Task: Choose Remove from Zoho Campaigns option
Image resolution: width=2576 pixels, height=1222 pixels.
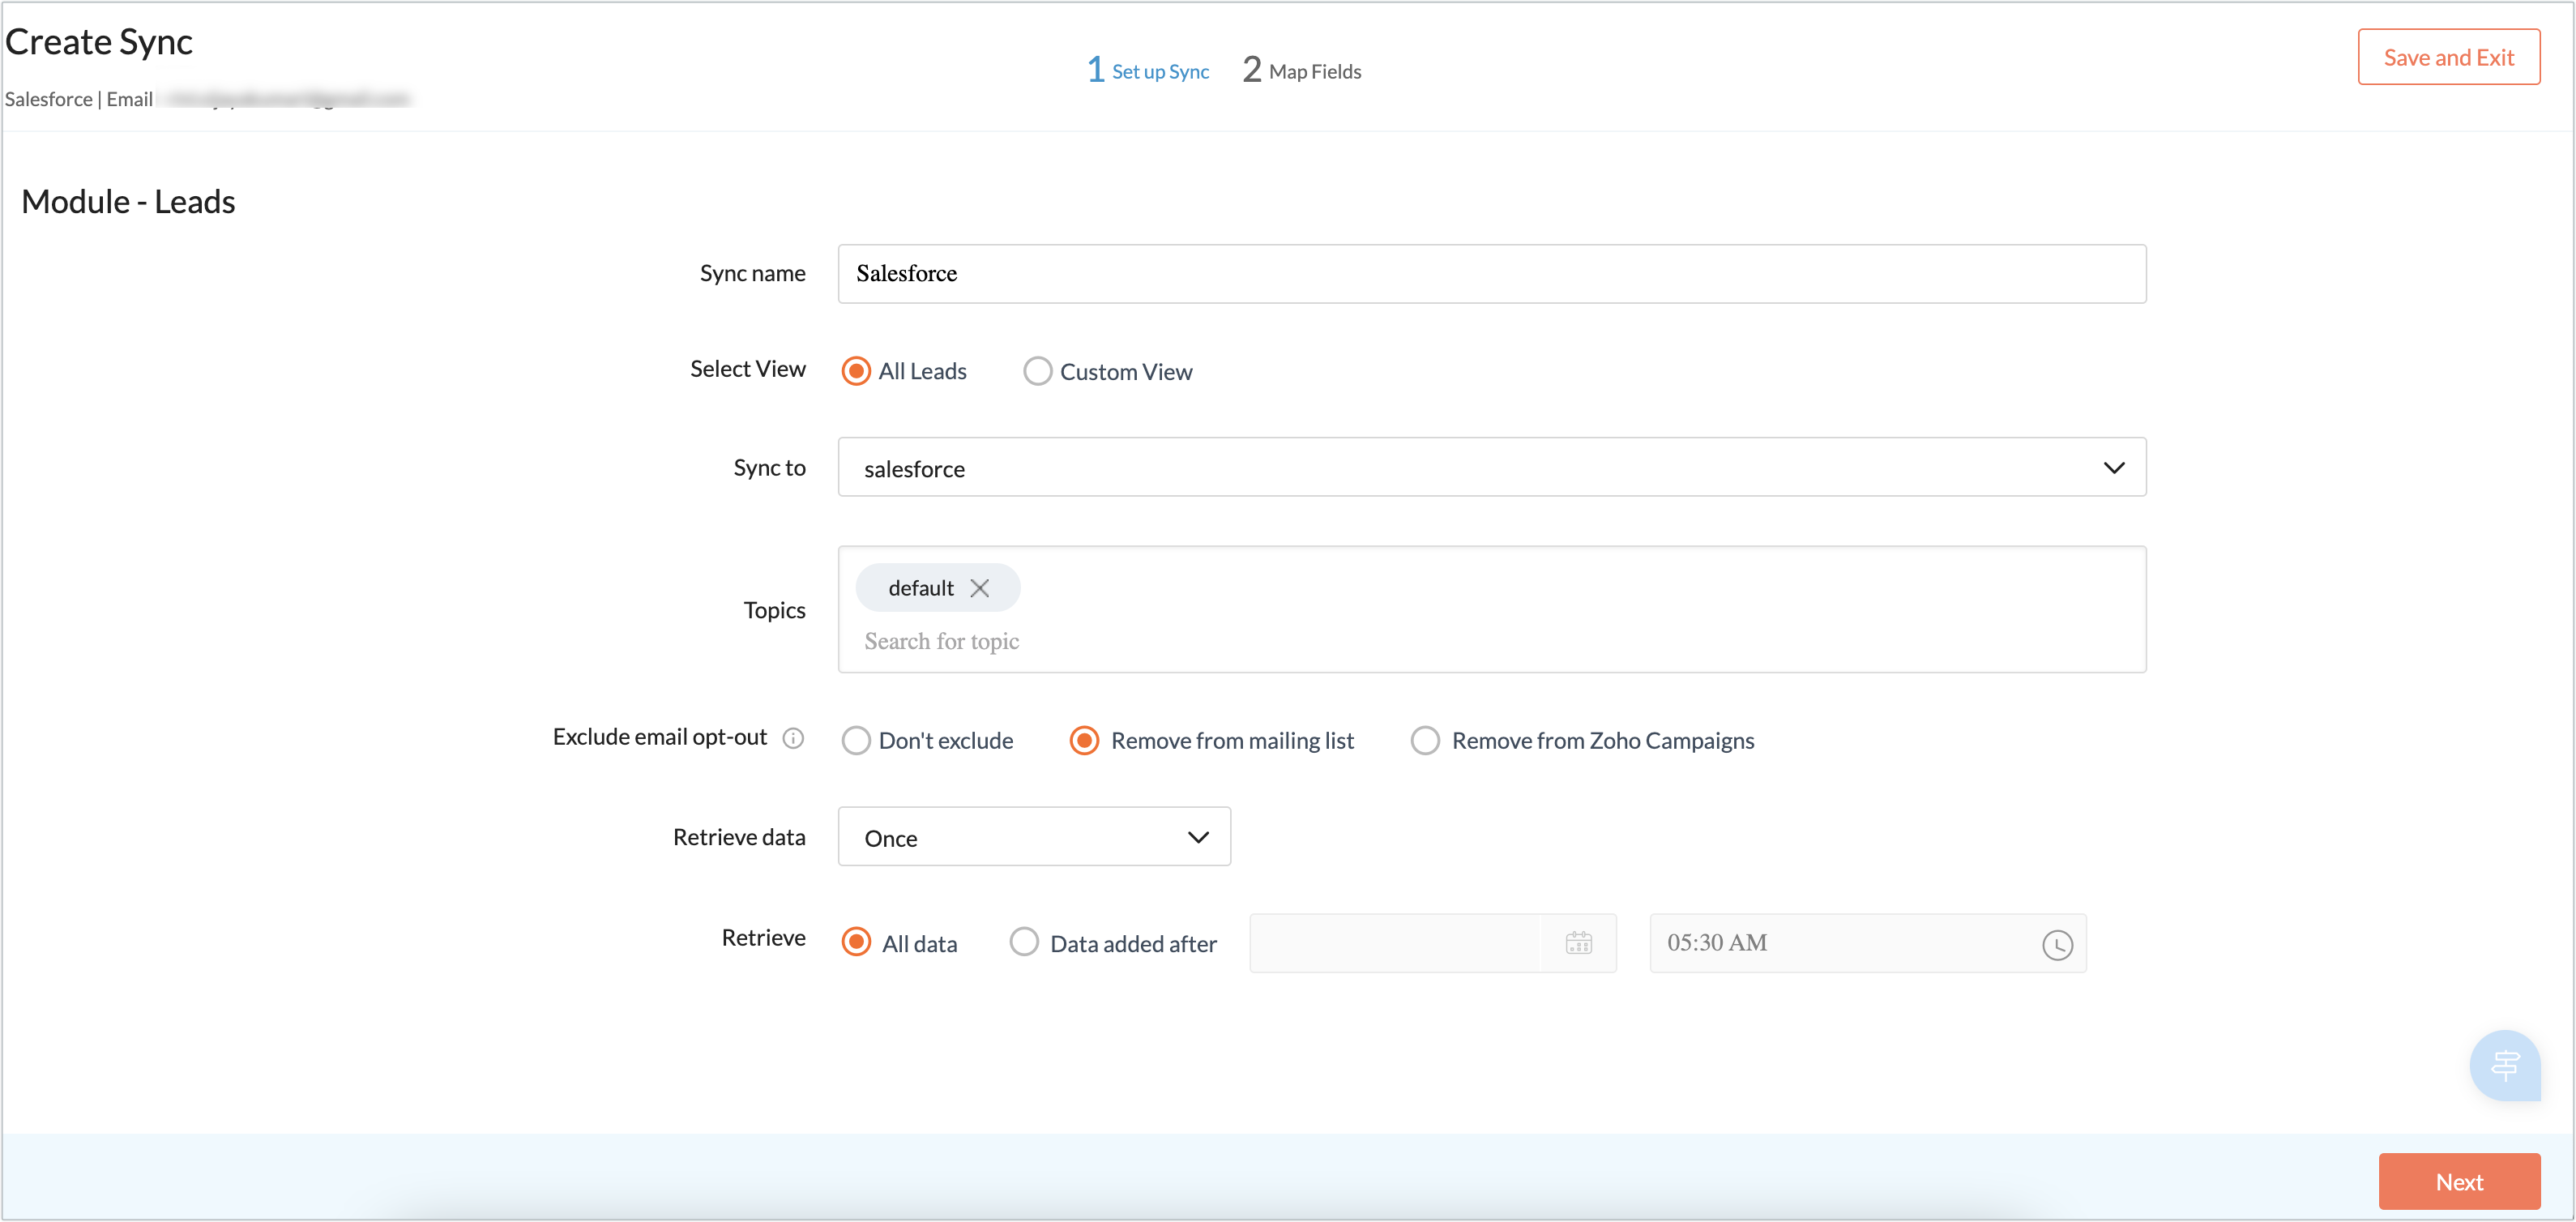Action: tap(1425, 740)
